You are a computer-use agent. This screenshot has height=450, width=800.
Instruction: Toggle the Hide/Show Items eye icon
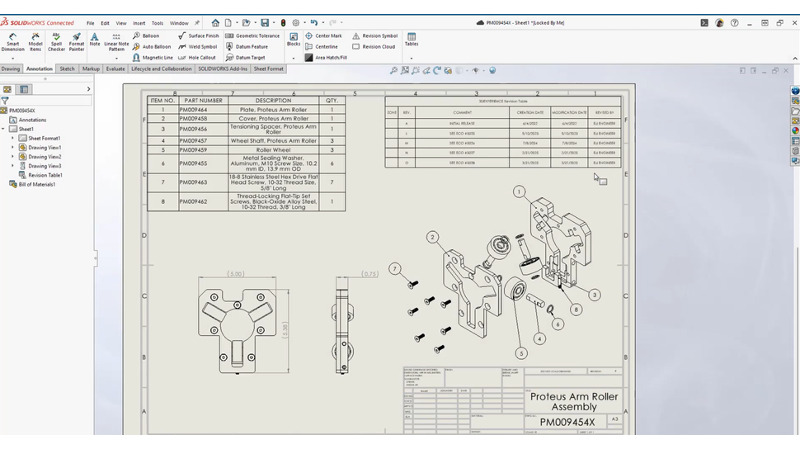coord(476,71)
